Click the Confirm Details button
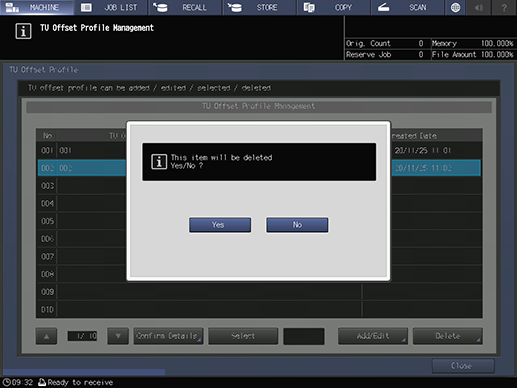517x388 pixels. coord(168,336)
